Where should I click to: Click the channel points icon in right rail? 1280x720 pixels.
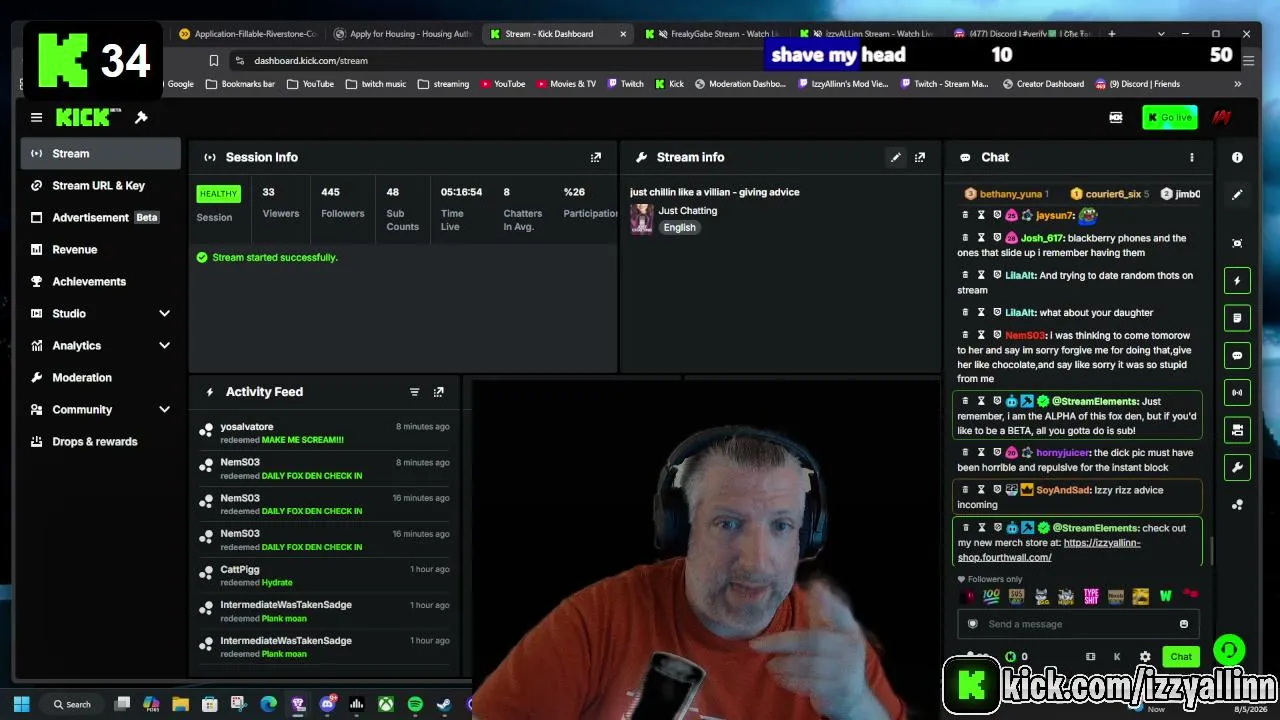click(x=1237, y=505)
